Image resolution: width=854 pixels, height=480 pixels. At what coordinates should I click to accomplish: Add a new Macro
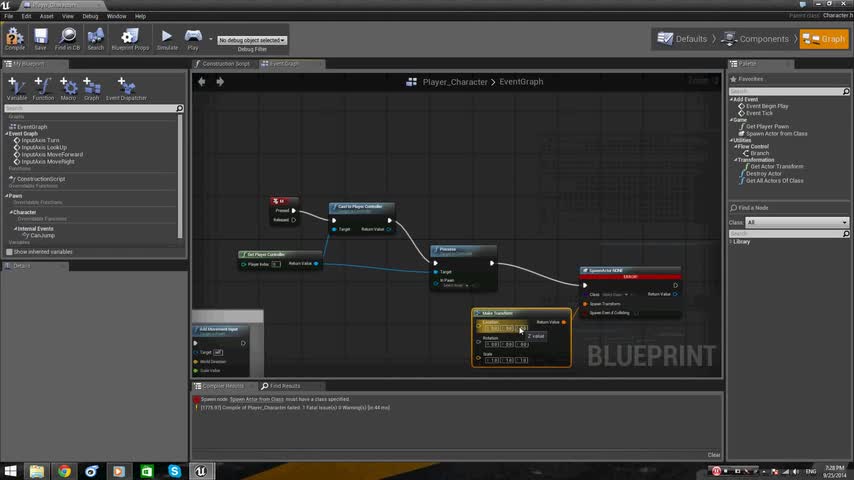click(68, 89)
